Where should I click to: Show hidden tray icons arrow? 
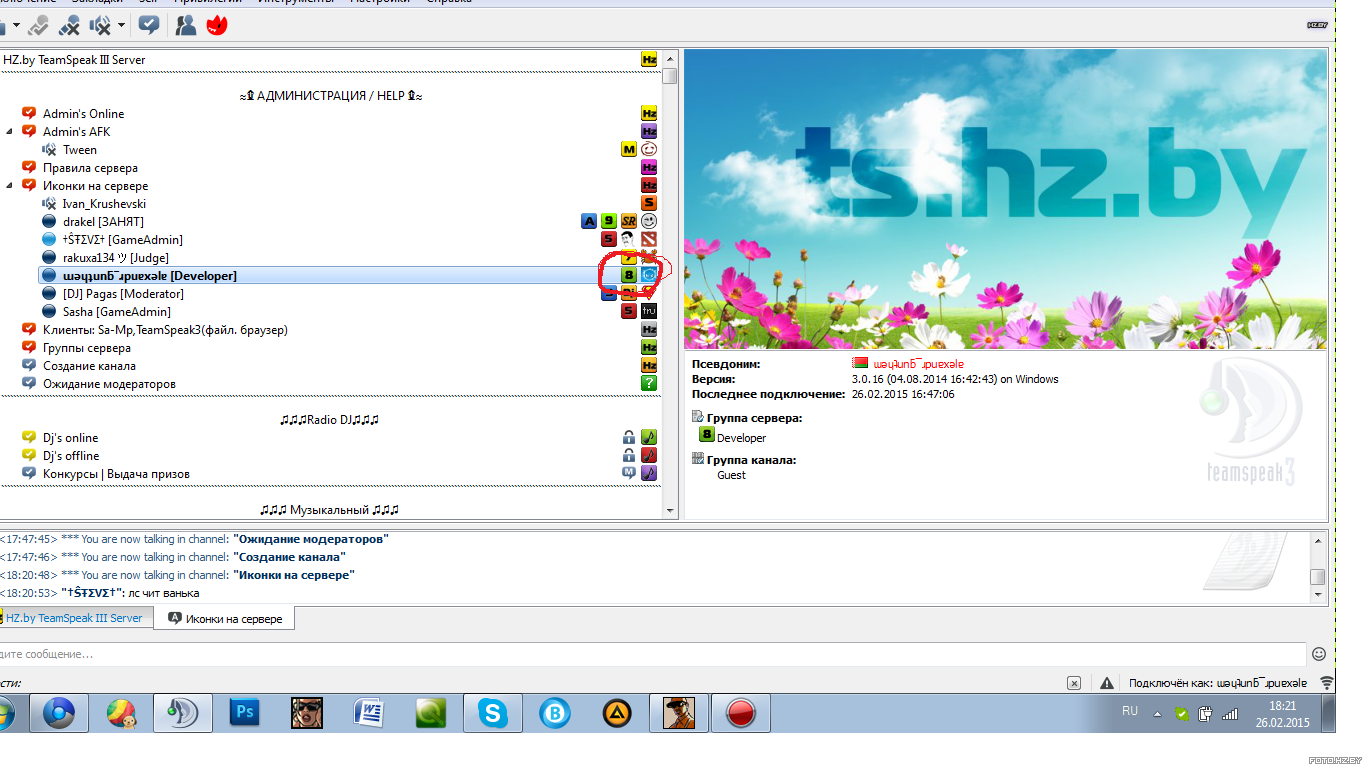click(1157, 714)
